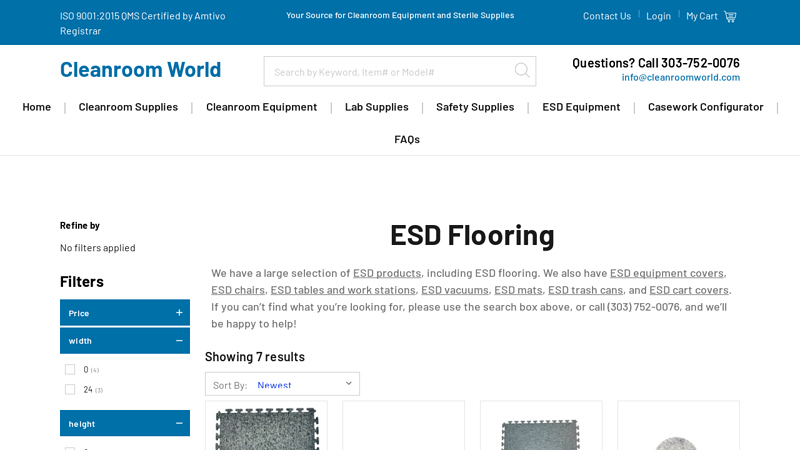Follow the ESD tables and work stations link
The height and width of the screenshot is (450, 800).
pyautogui.click(x=343, y=290)
